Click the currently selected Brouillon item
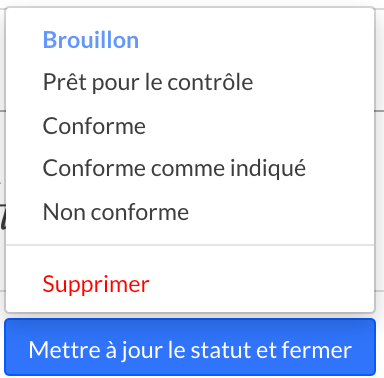Viewport: 384px width, 378px height. click(x=190, y=40)
